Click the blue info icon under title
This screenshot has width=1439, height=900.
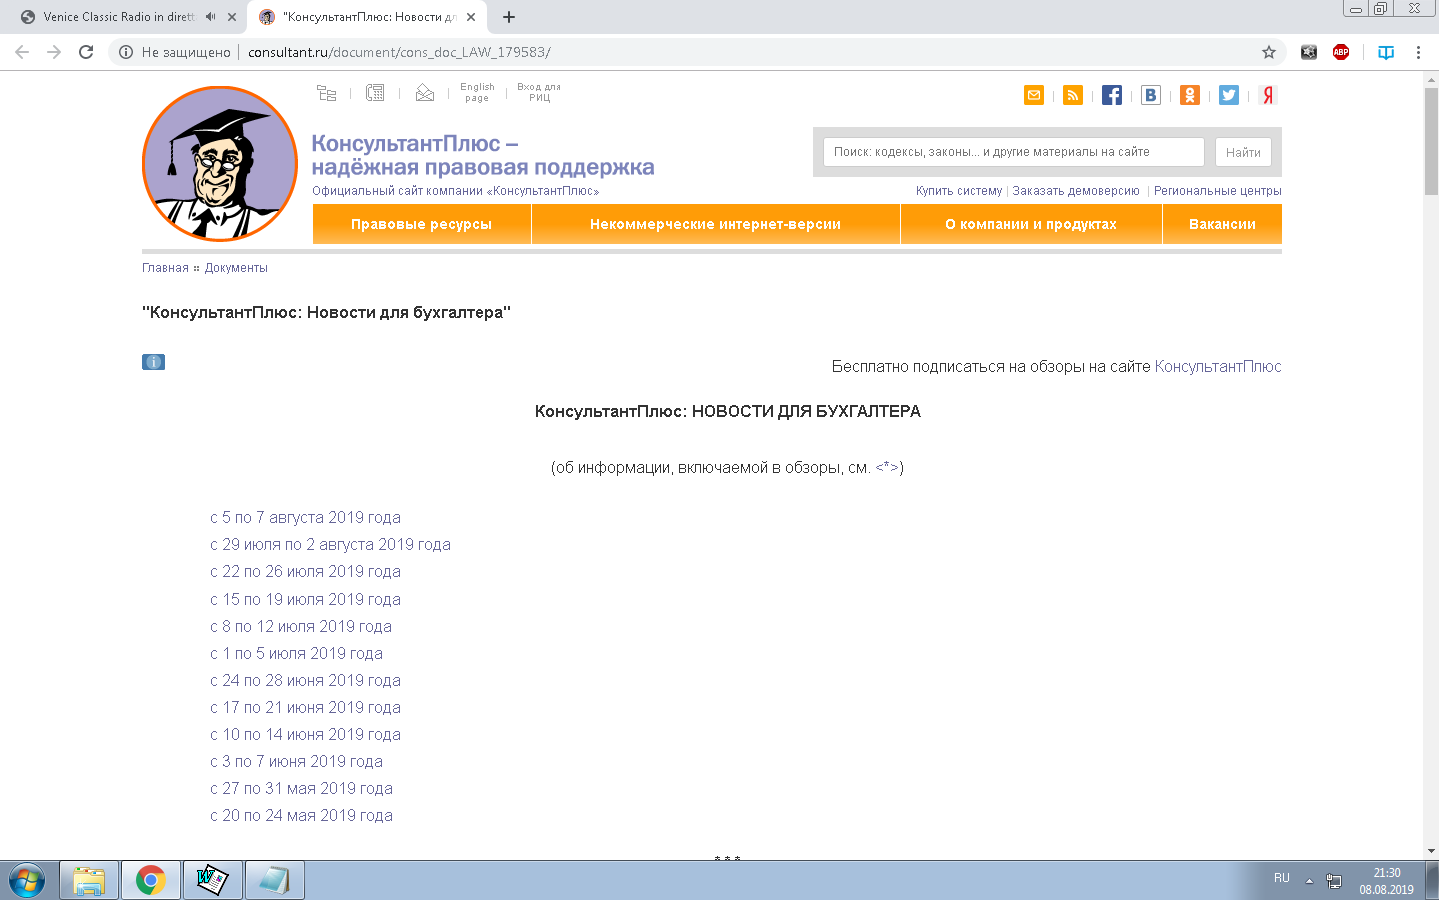click(153, 362)
